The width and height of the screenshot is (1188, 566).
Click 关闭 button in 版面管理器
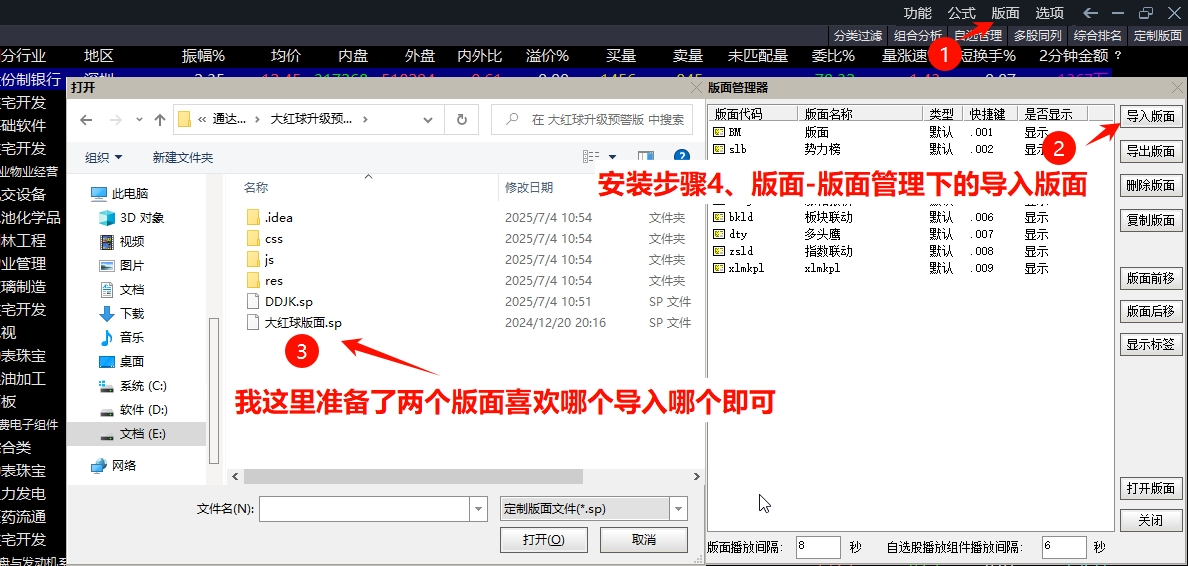[1150, 521]
